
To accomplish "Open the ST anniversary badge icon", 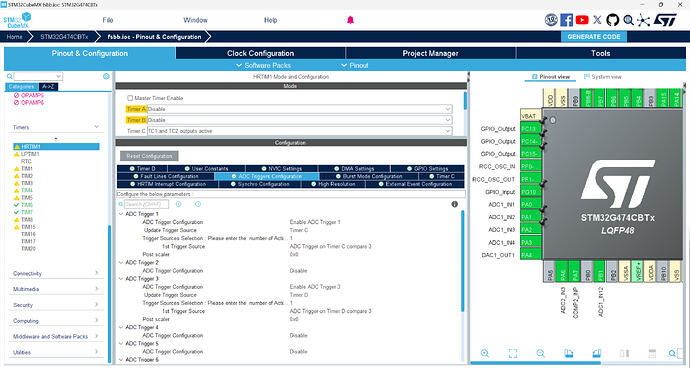I will 551,20.
